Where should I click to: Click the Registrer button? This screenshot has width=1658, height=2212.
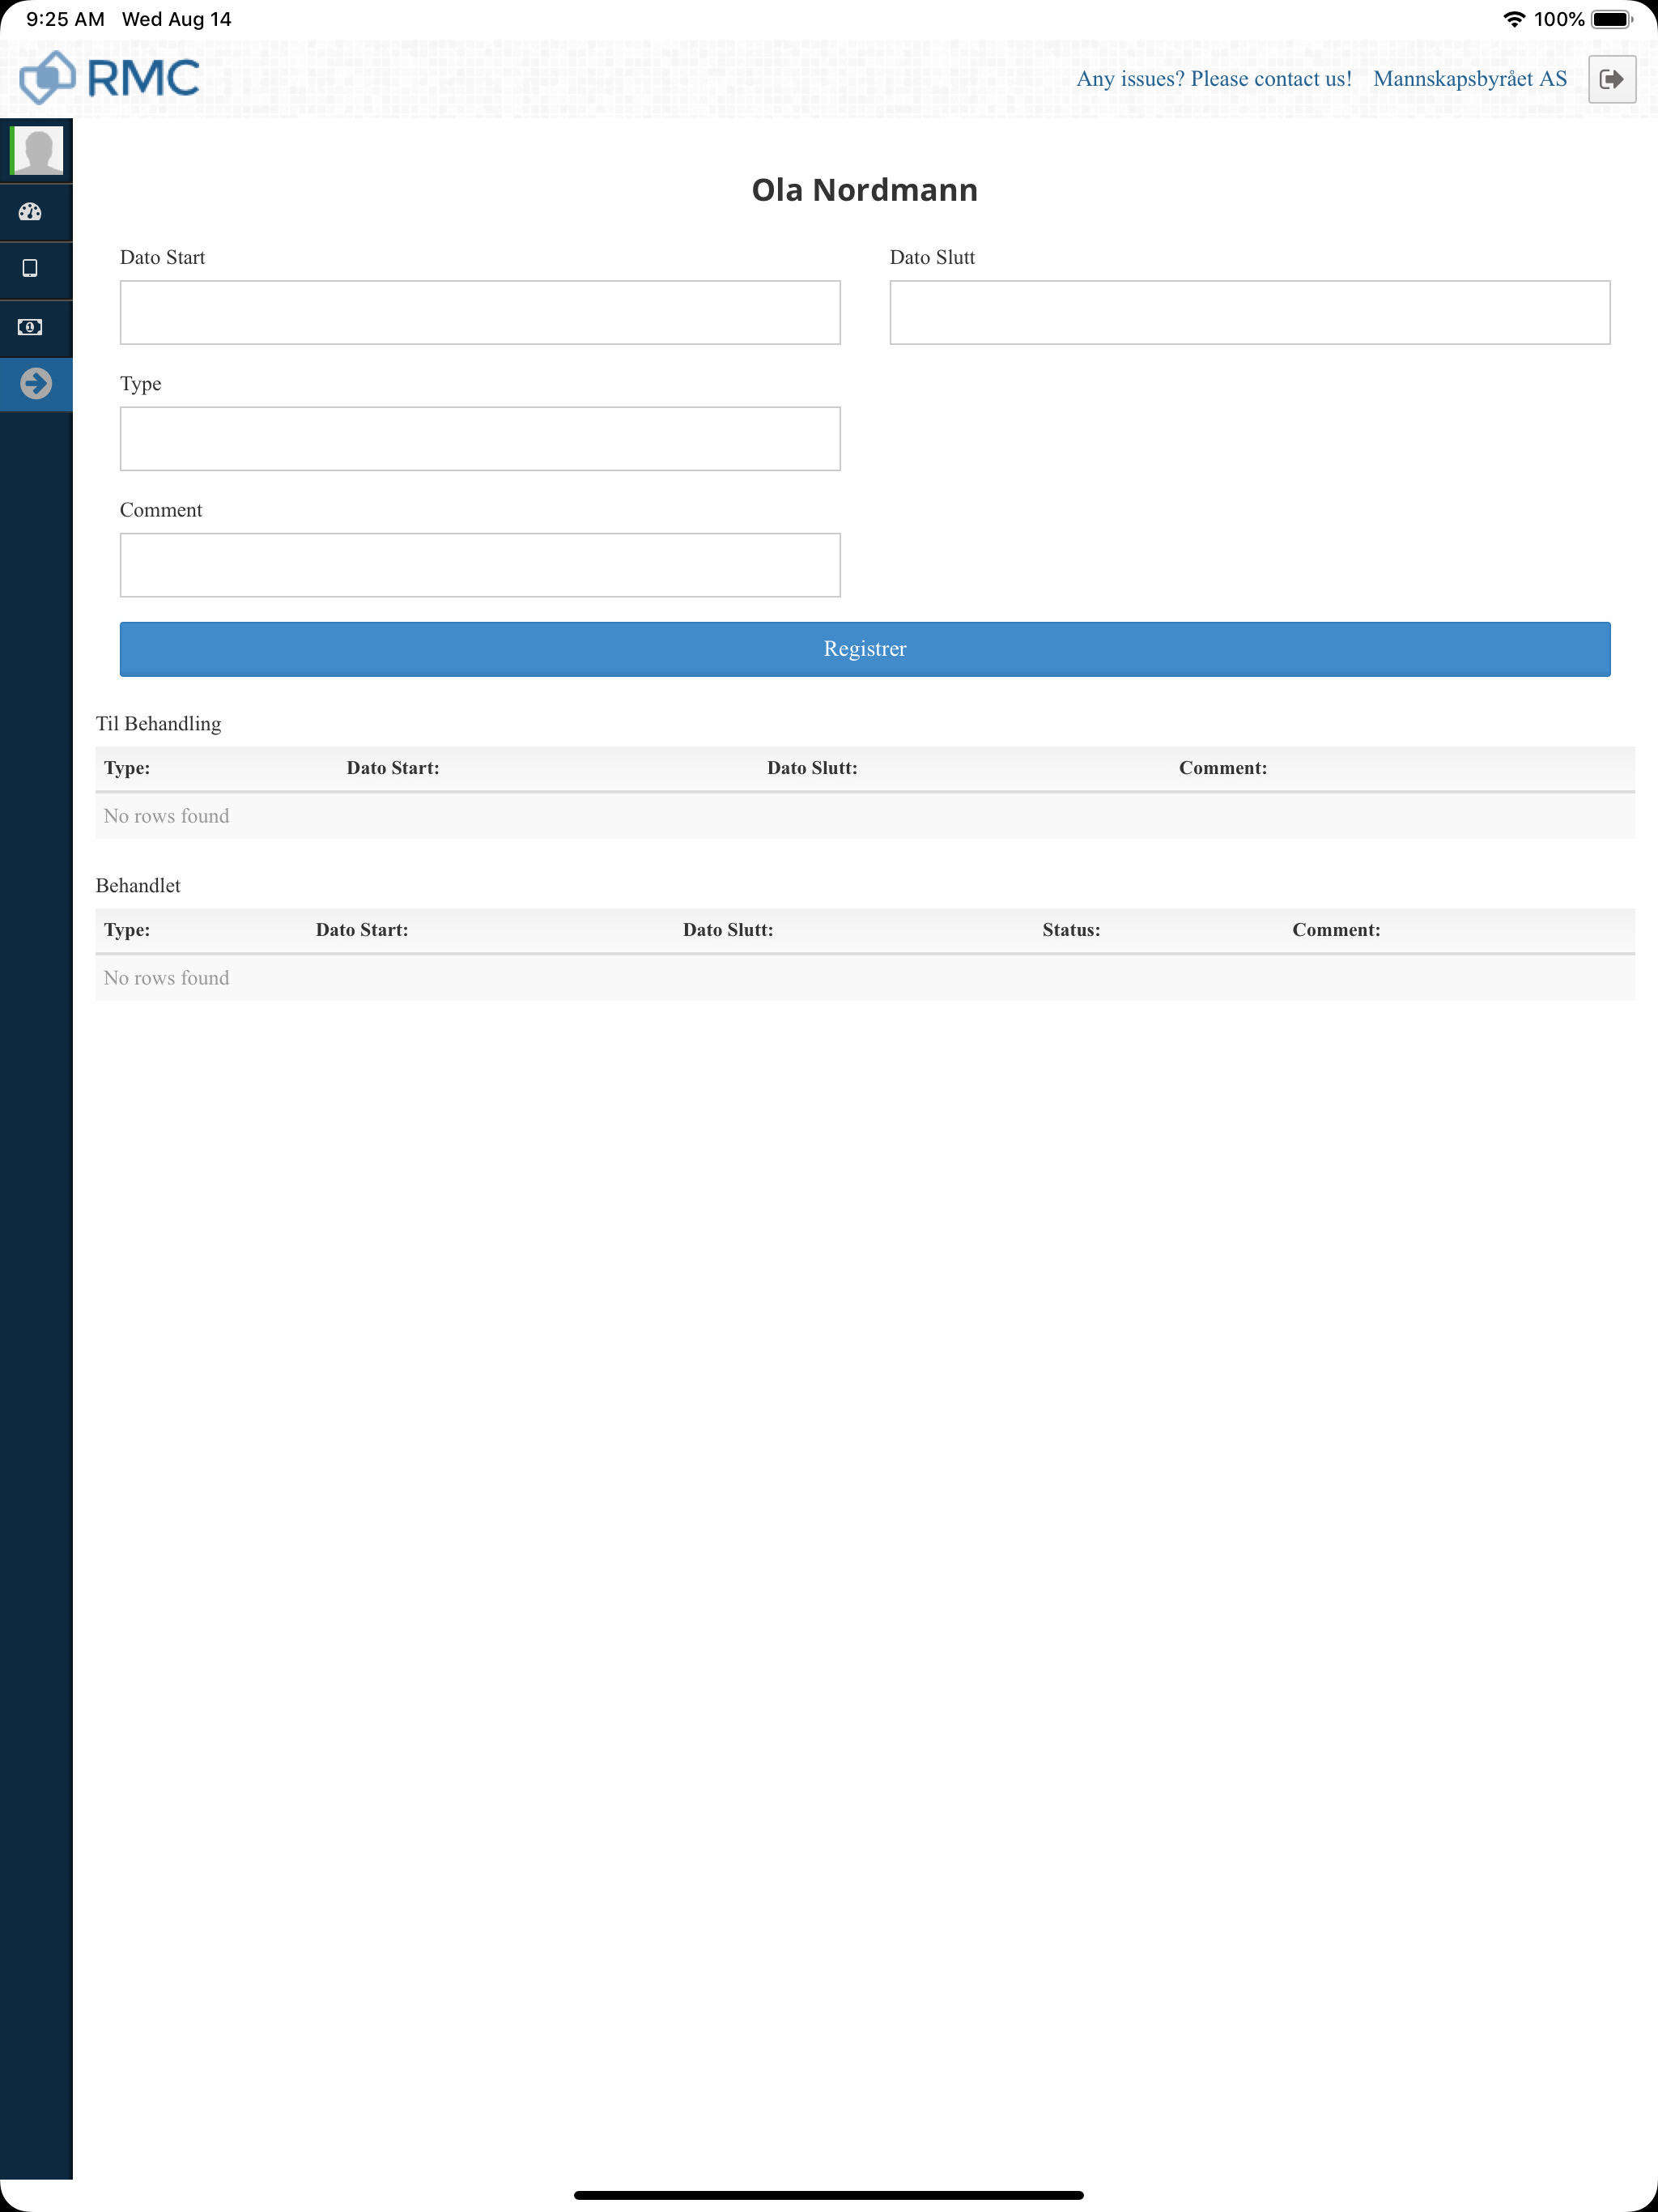coord(865,649)
